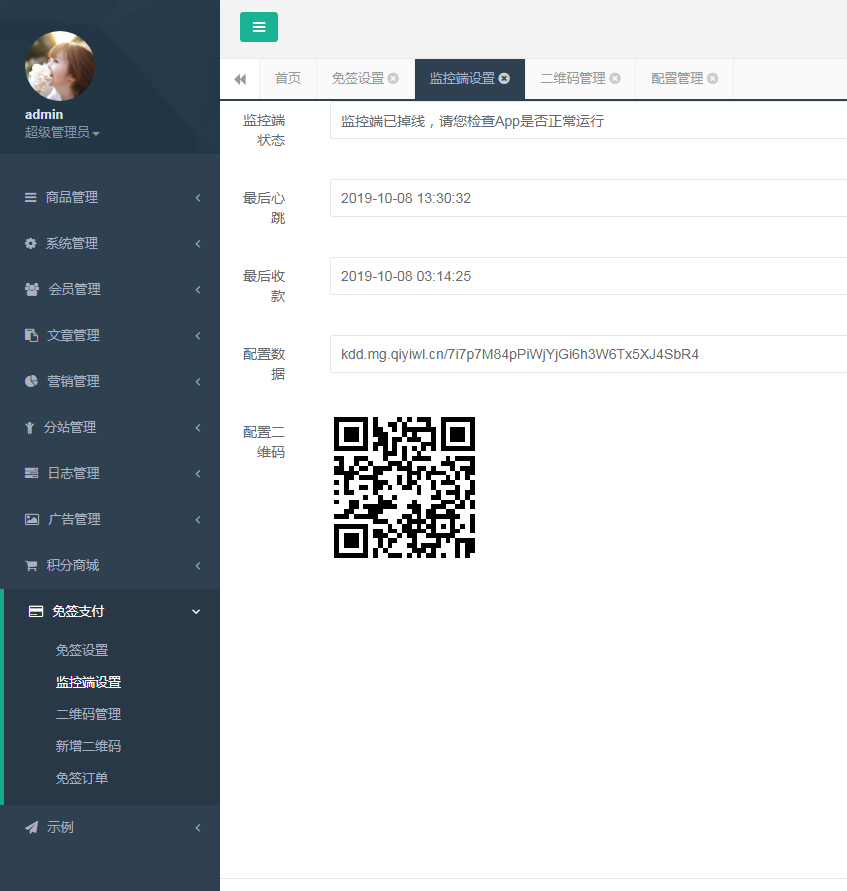Click the 免签支付 credit card icon
The image size is (847, 891).
click(x=36, y=611)
